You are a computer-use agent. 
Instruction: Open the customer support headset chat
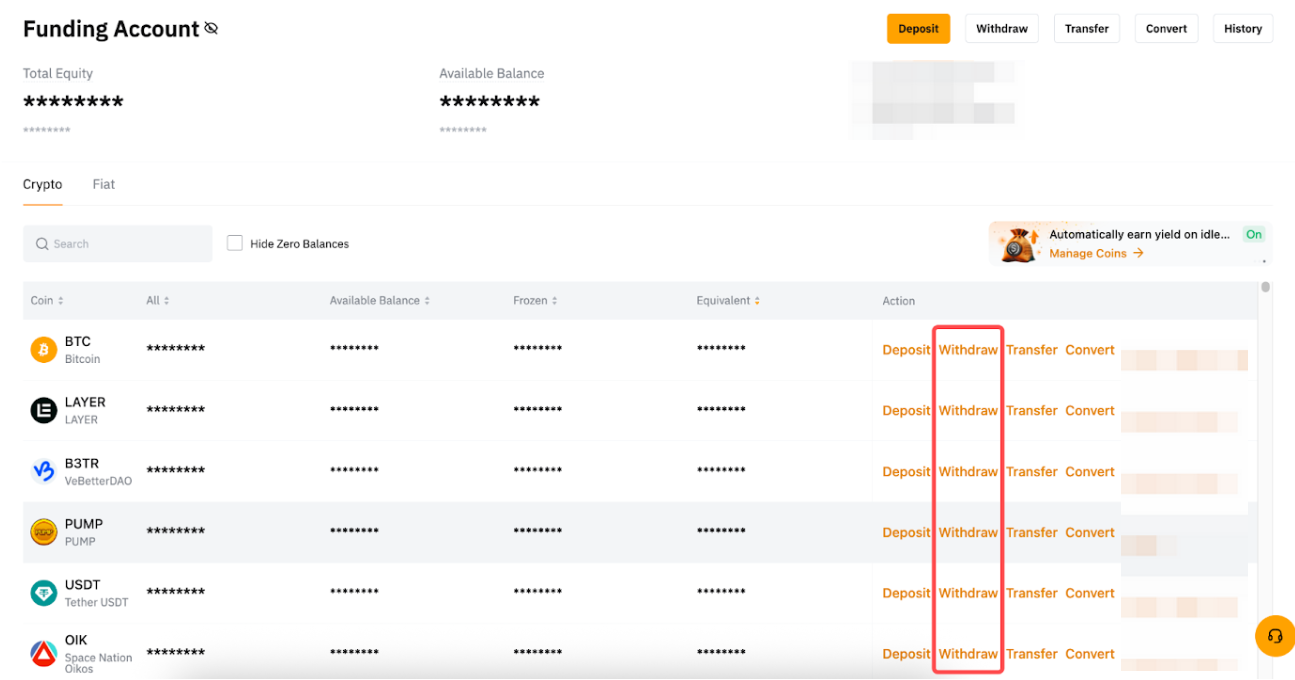tap(1275, 636)
